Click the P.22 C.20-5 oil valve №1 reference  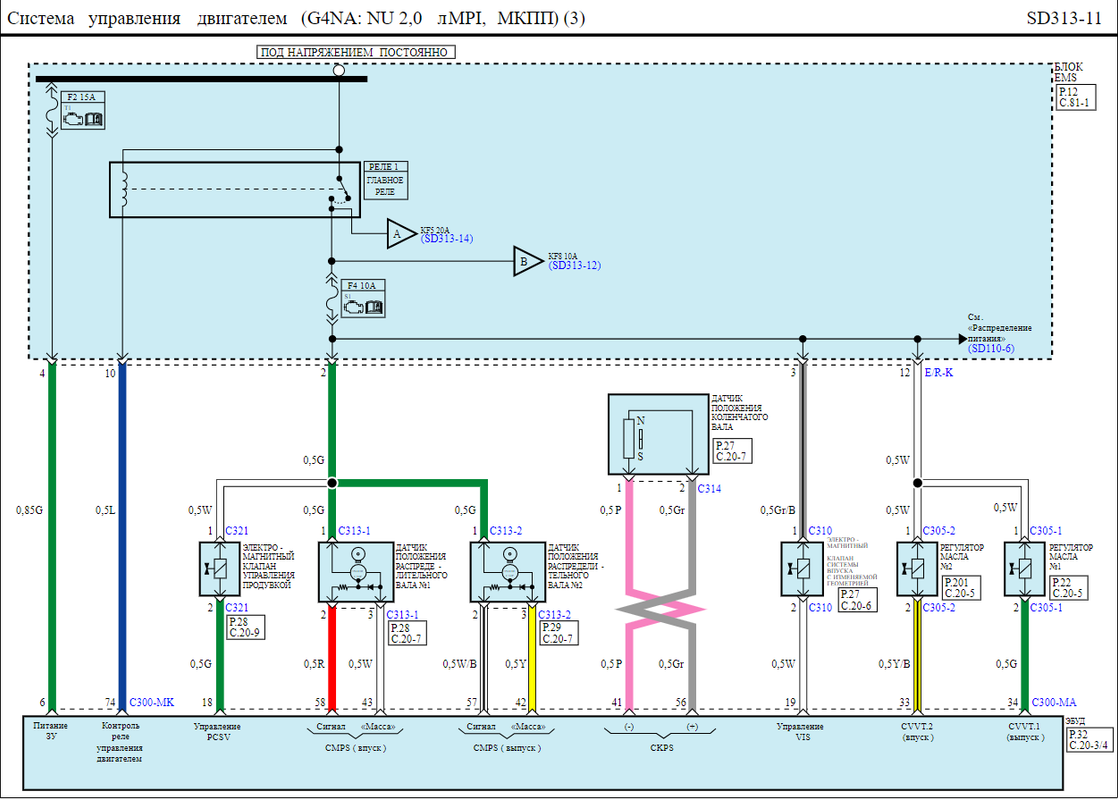click(1069, 588)
